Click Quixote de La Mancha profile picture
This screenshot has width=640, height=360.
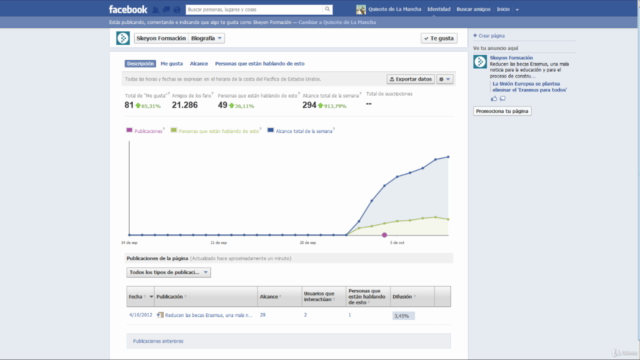tap(361, 9)
